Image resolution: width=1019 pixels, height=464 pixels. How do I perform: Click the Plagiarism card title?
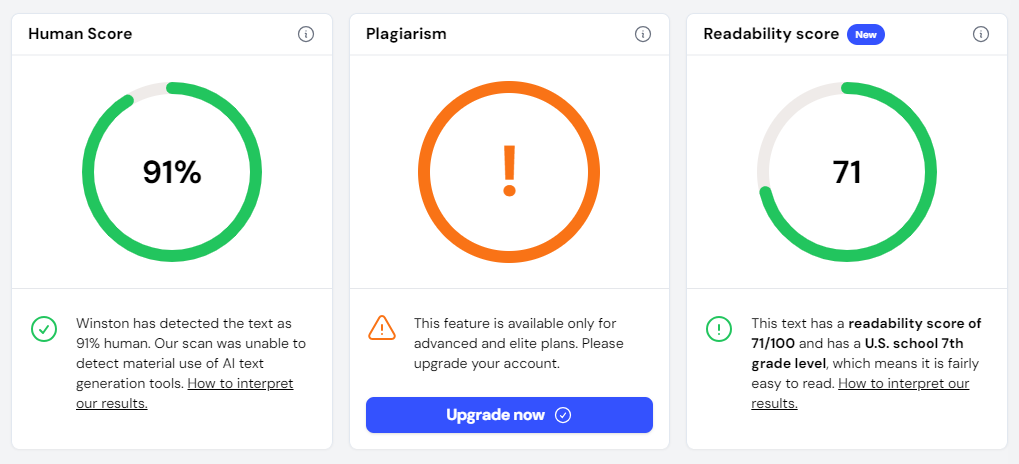(406, 34)
